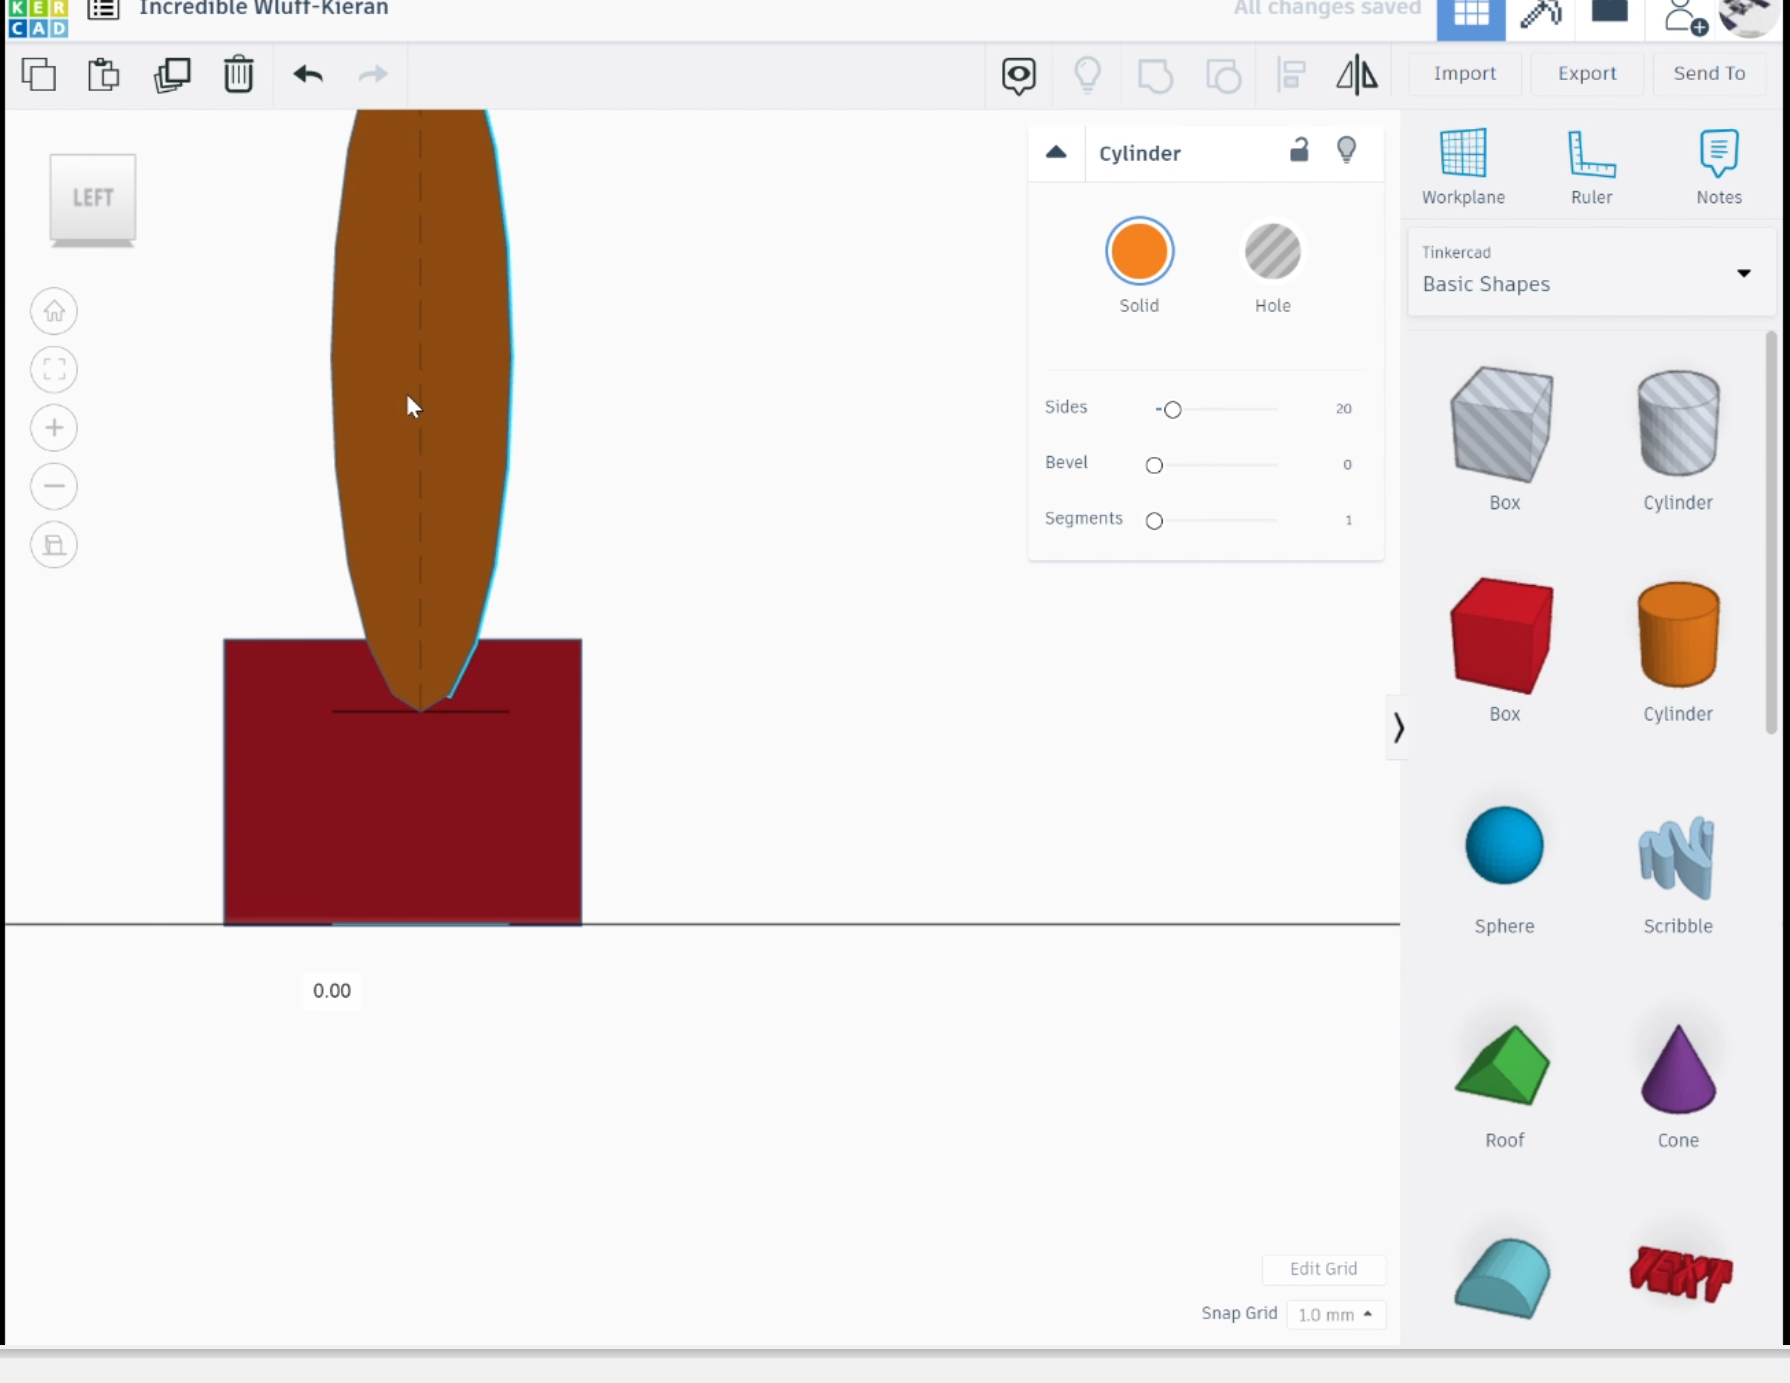Open the Snap Grid value selector
Image resolution: width=1790 pixels, height=1383 pixels.
pos(1336,1314)
